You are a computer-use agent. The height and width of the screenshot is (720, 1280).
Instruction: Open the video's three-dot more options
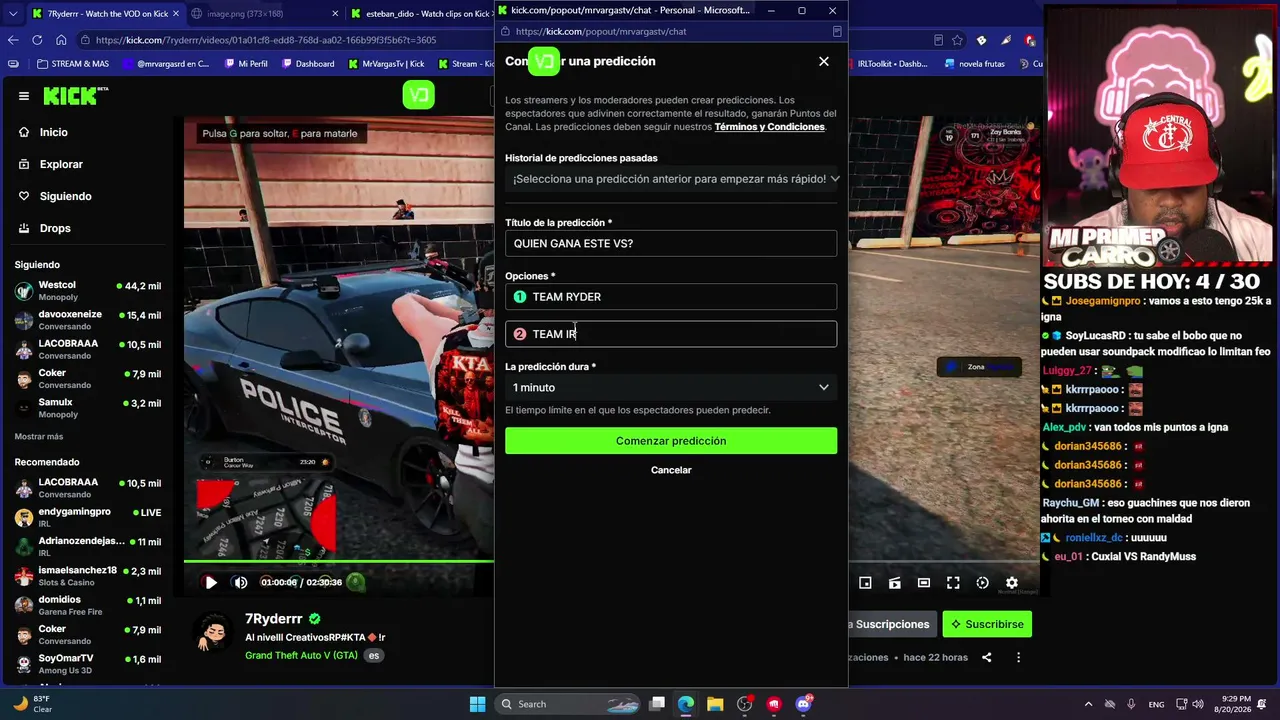[x=1018, y=657]
